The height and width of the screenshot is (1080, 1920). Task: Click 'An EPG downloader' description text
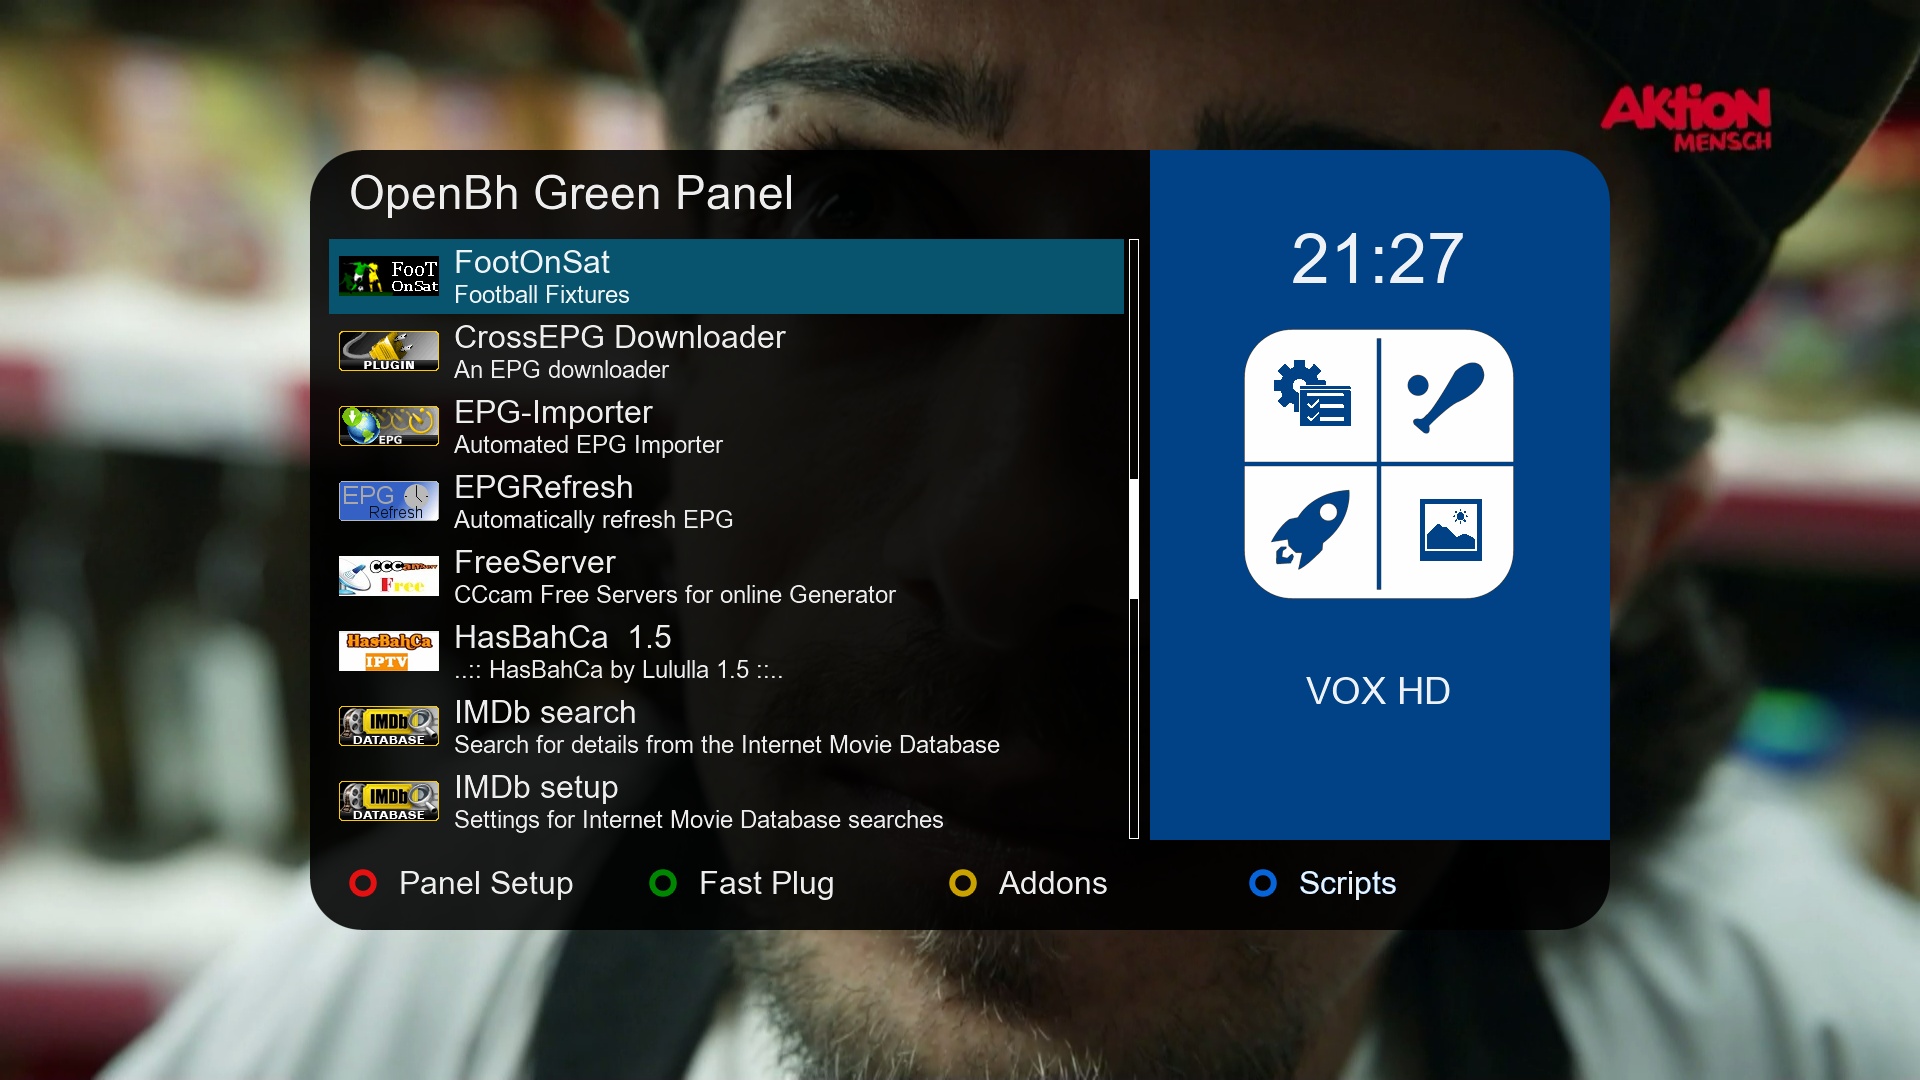click(561, 370)
